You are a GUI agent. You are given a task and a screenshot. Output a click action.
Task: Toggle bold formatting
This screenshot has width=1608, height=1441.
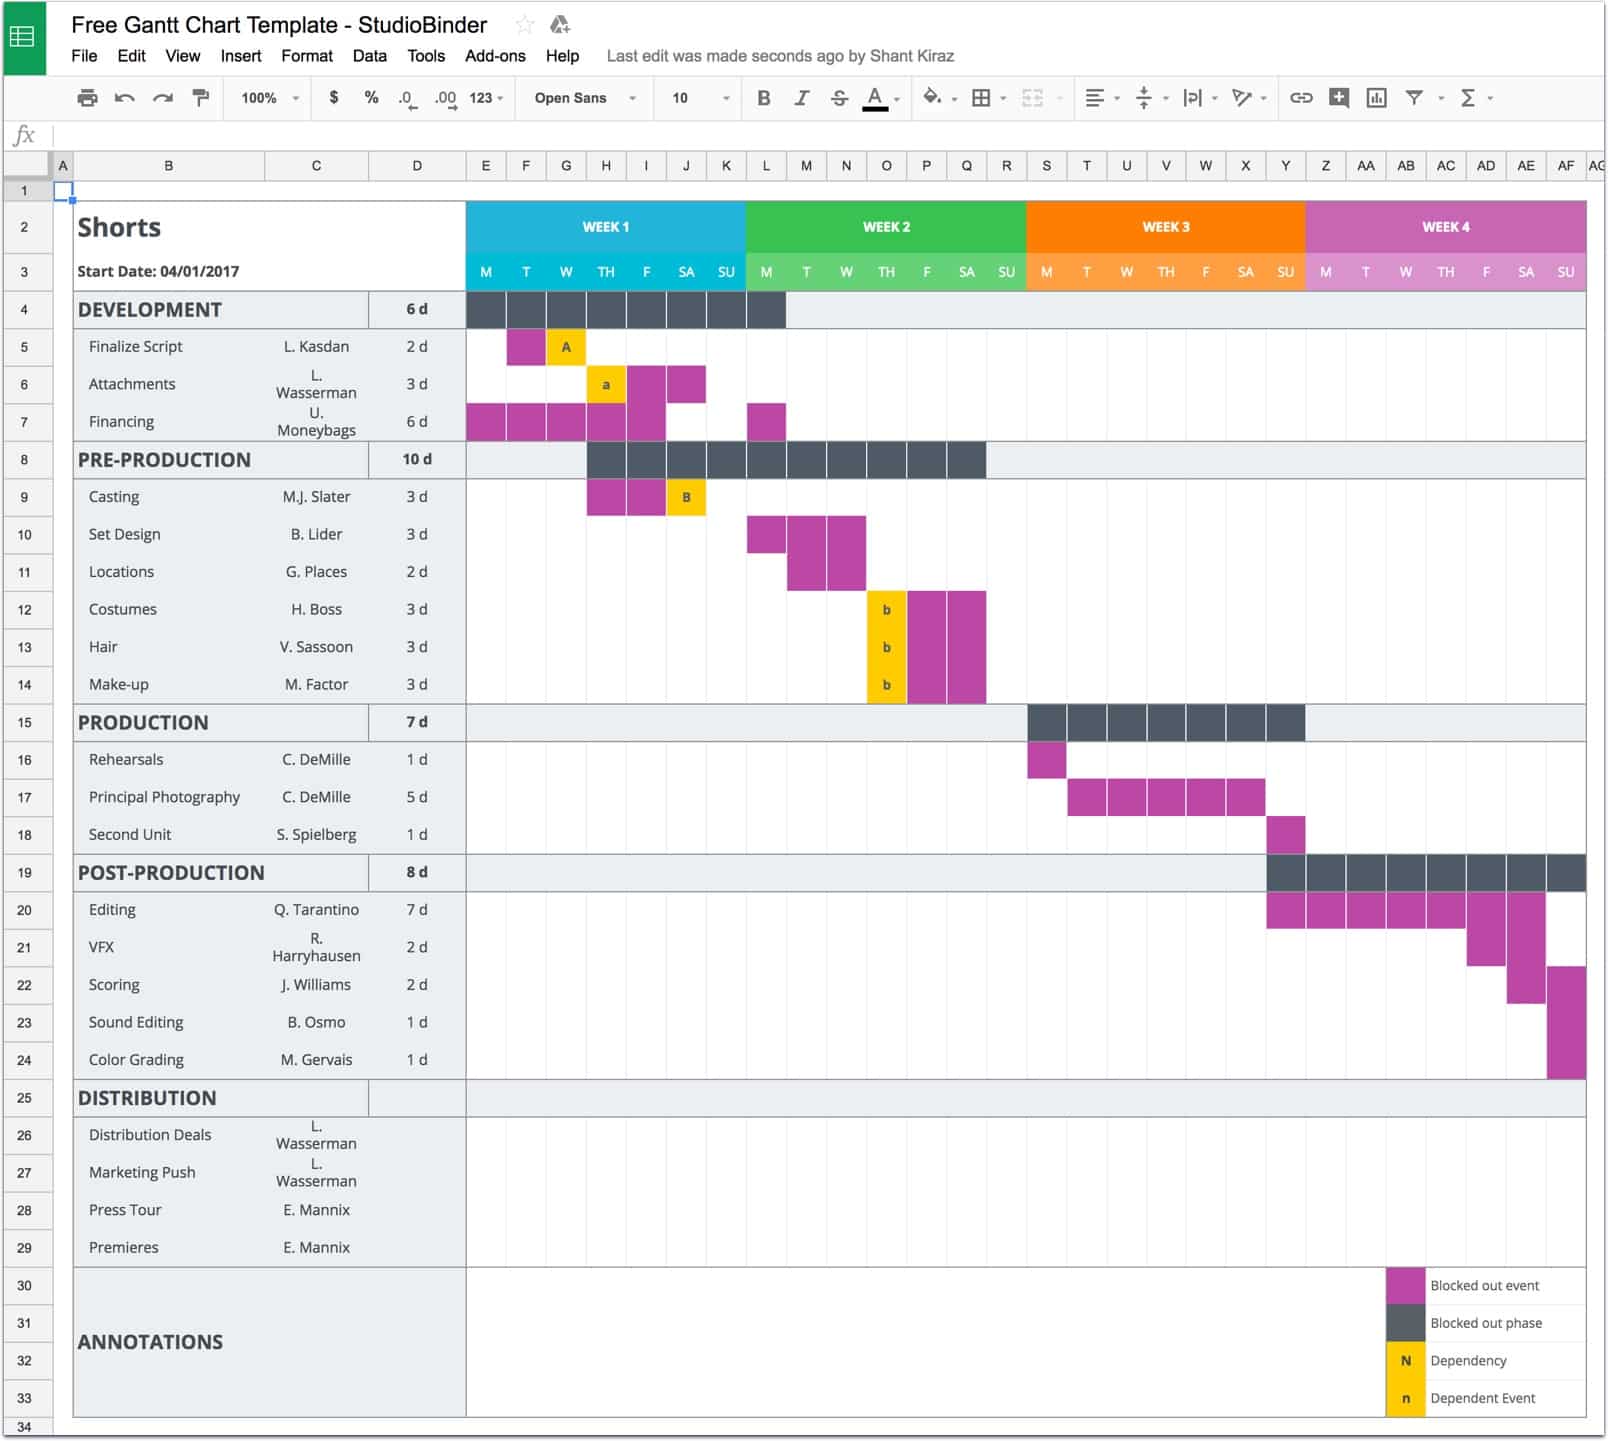(762, 98)
